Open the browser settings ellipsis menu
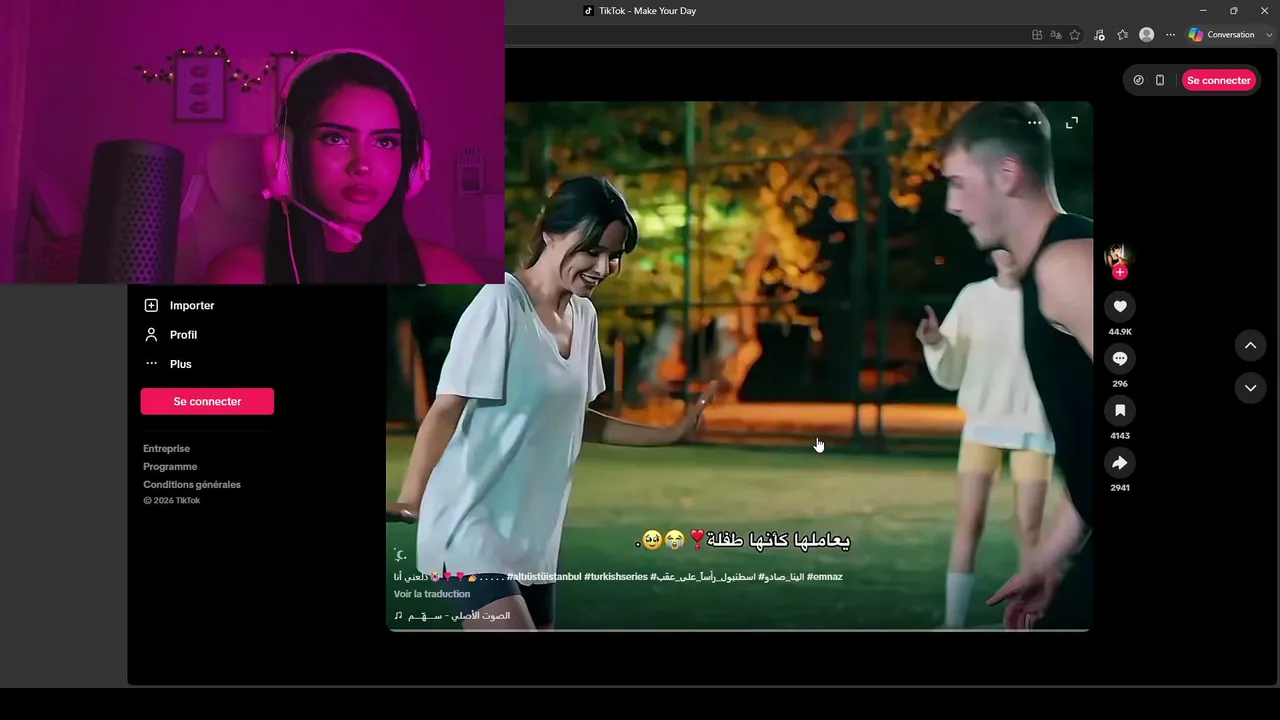 (1171, 35)
